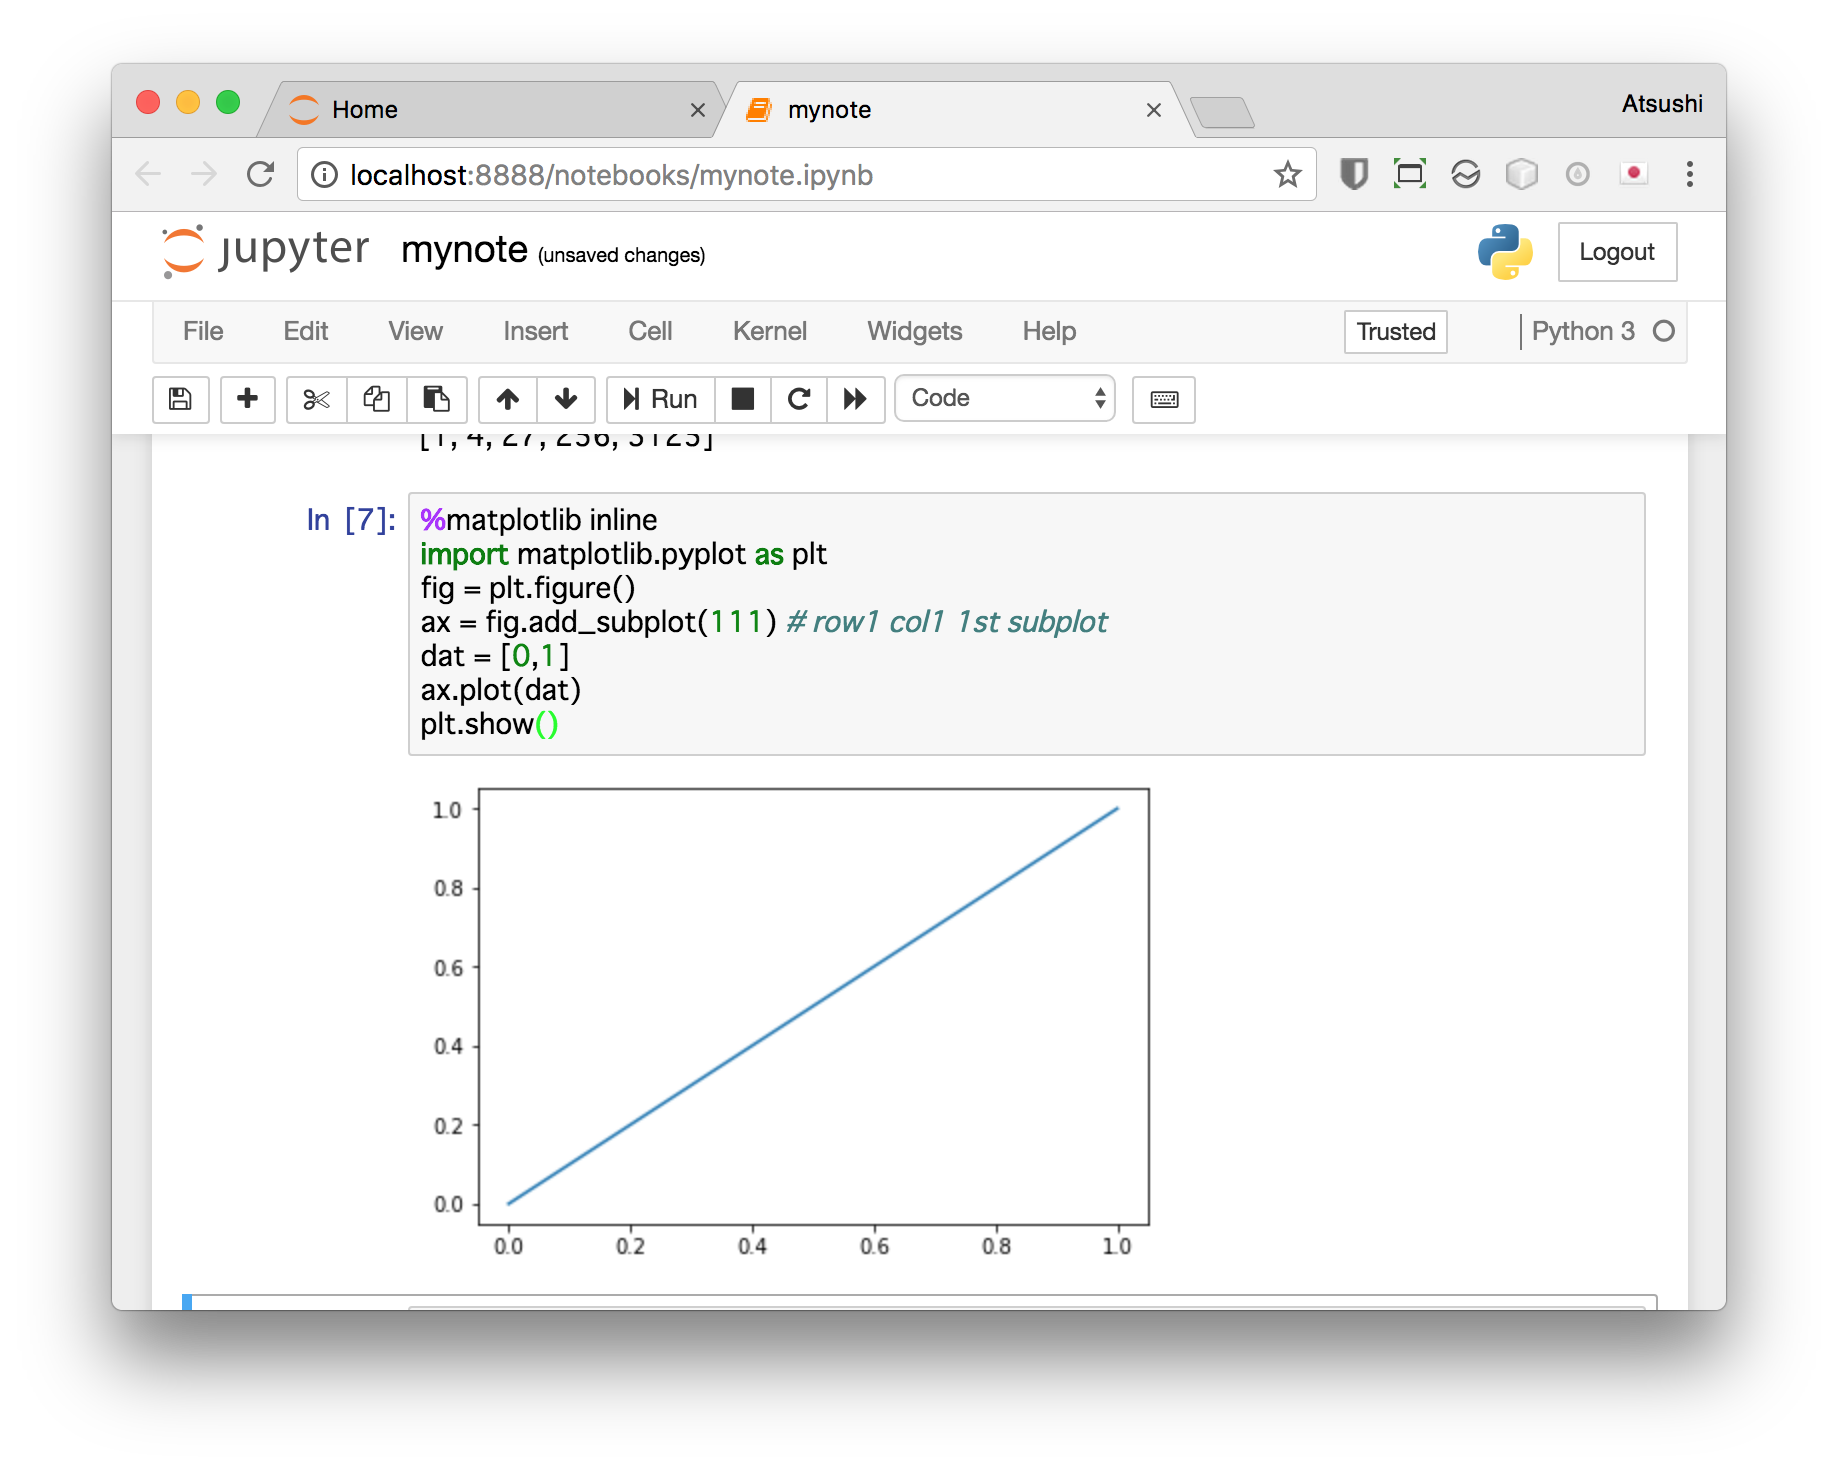1838x1470 pixels.
Task: Open the Kernel menu
Action: 769,331
